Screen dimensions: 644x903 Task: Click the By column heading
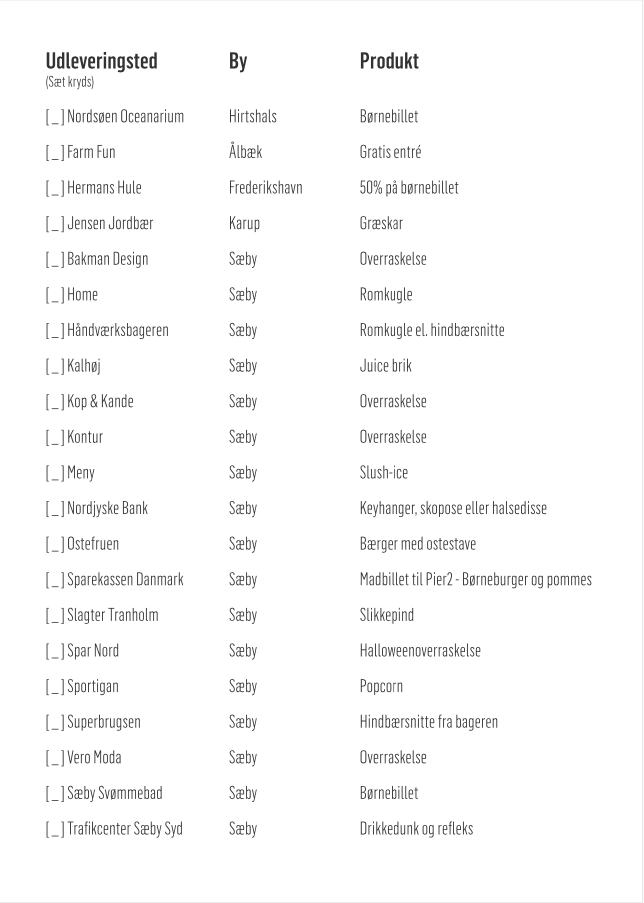click(x=238, y=61)
